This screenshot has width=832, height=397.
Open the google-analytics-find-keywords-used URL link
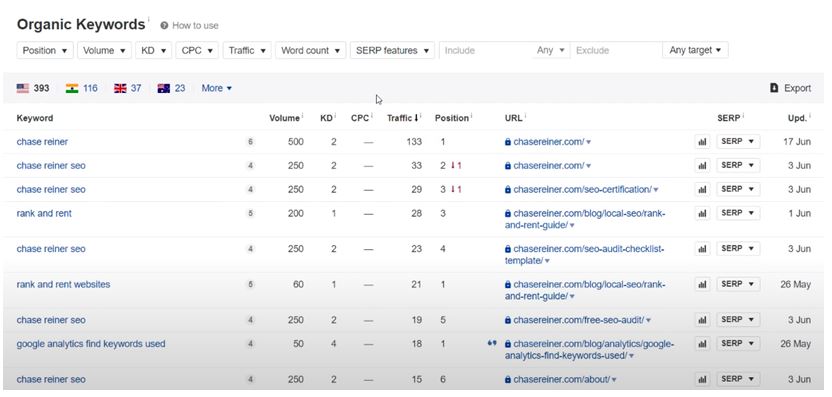tap(589, 350)
